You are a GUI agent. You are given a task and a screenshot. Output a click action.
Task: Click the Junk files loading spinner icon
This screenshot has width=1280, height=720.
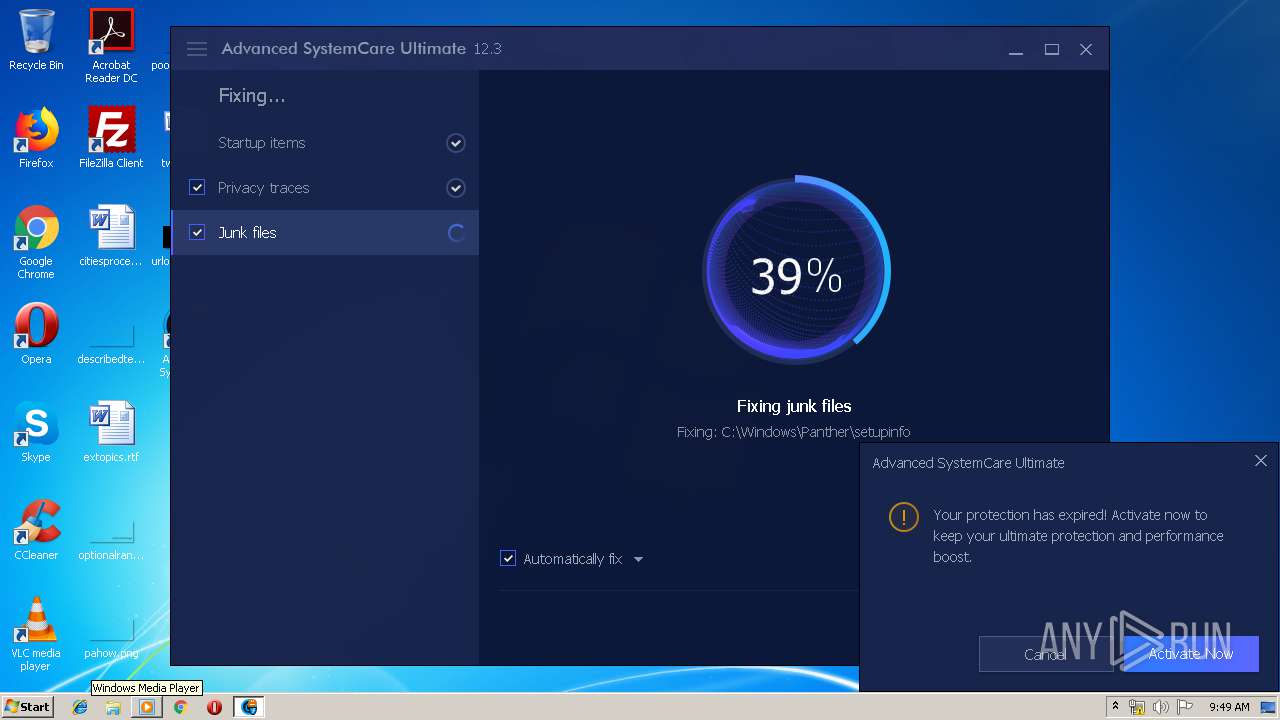point(456,233)
